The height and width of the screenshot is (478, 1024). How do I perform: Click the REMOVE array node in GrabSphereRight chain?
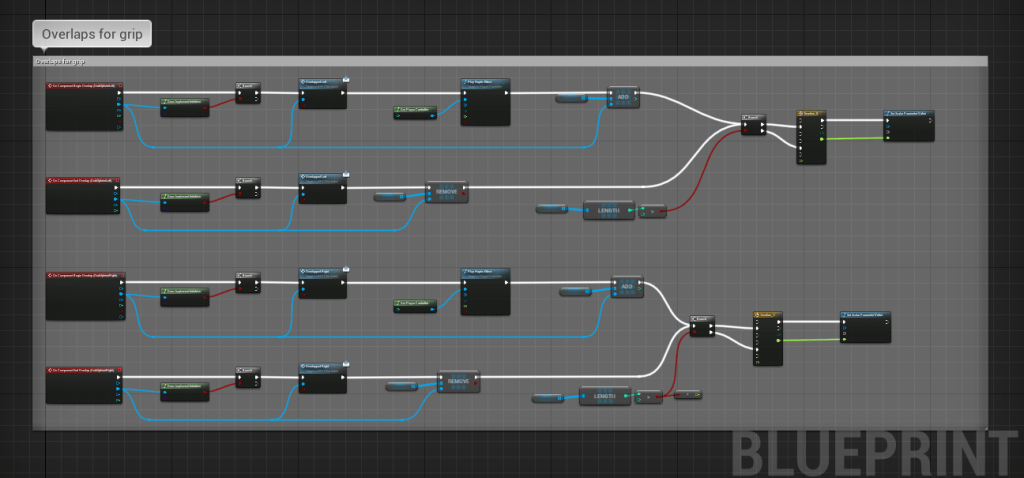click(459, 382)
